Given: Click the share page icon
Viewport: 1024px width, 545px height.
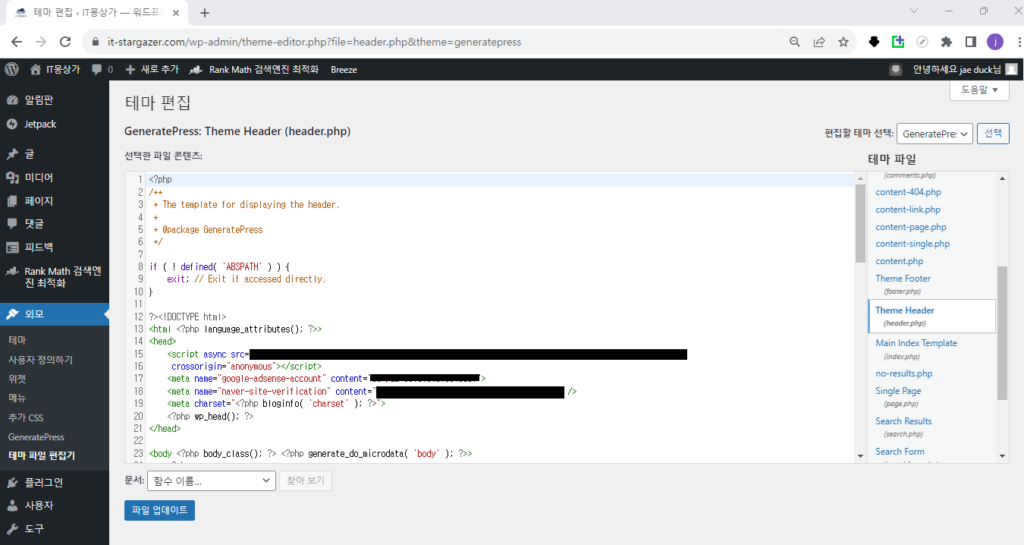Looking at the screenshot, I should tap(819, 42).
